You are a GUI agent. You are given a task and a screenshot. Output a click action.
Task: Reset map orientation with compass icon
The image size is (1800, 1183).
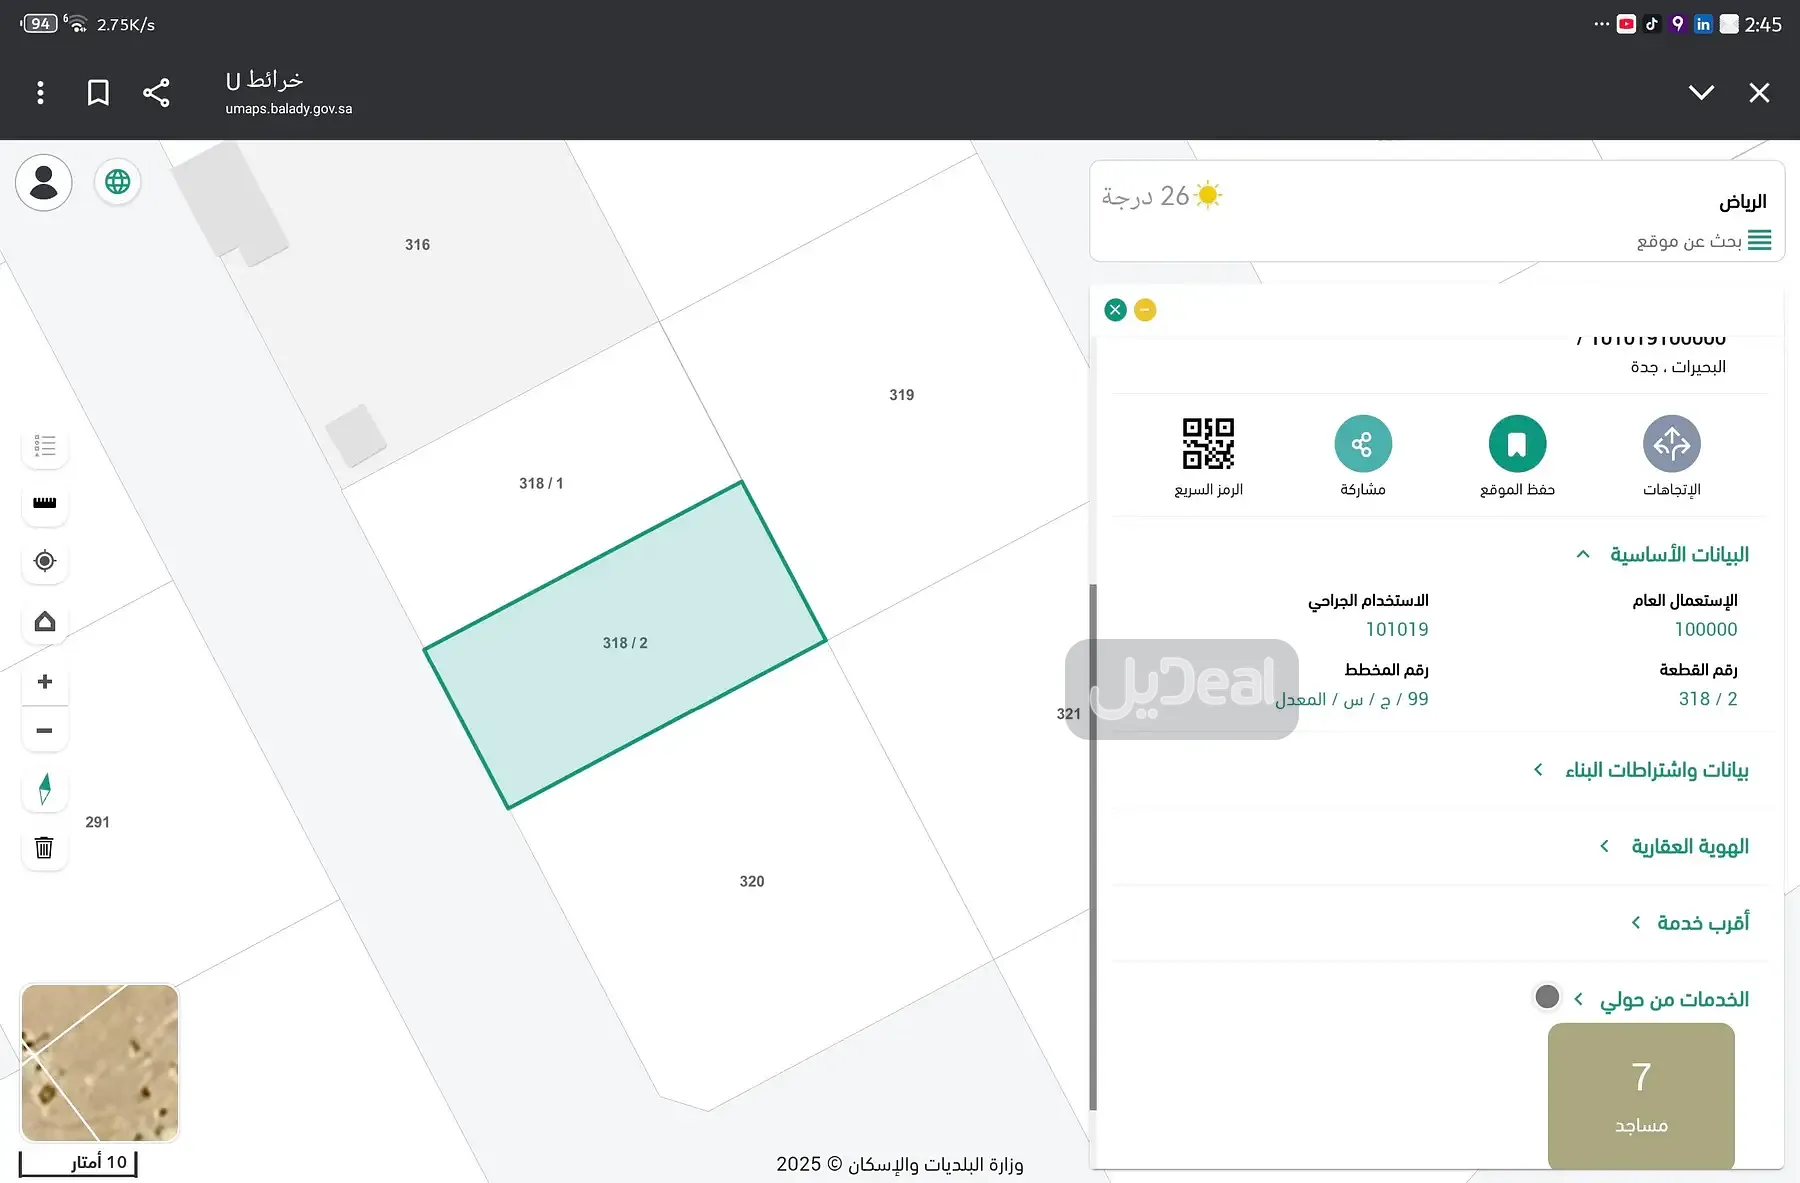pos(45,789)
